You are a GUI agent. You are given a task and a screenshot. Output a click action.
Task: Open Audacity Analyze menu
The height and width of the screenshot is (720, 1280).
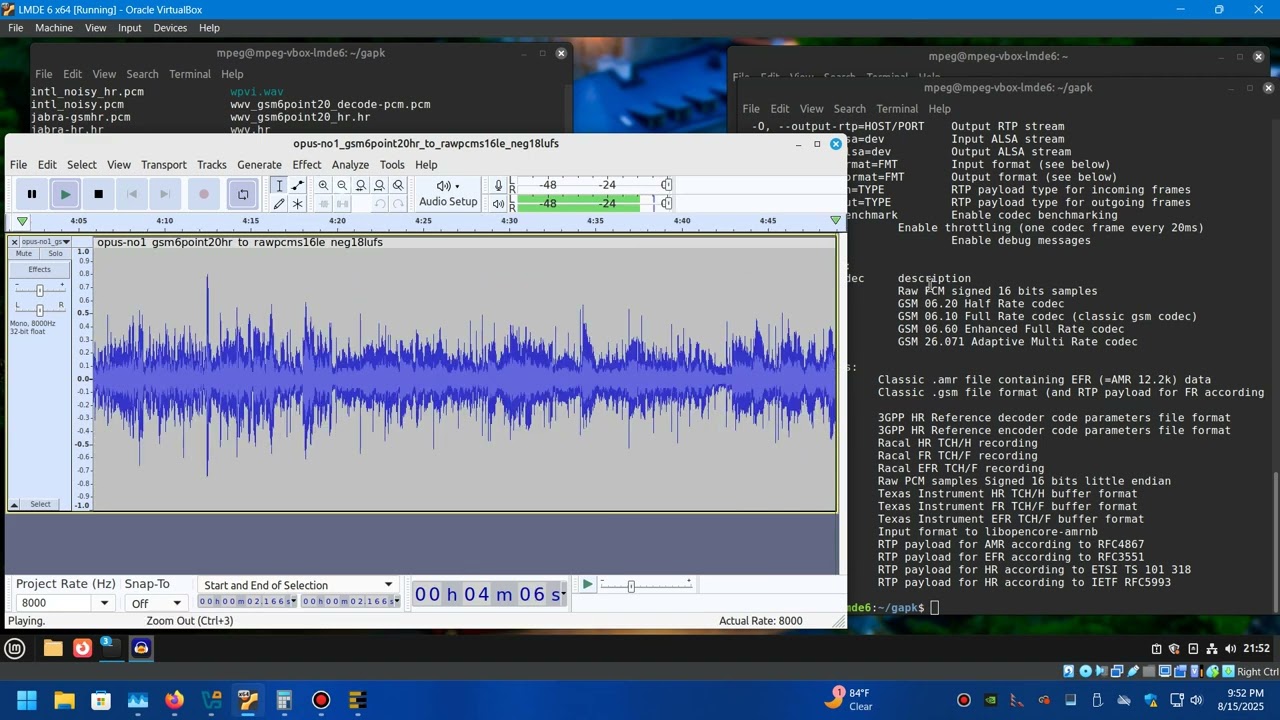(350, 164)
